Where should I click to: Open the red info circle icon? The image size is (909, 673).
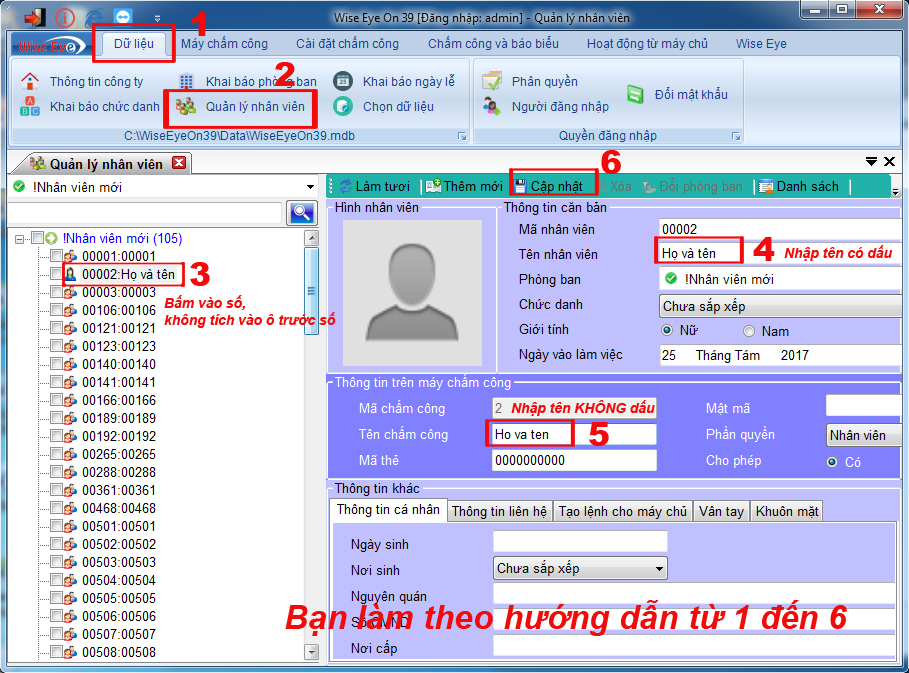[65, 18]
